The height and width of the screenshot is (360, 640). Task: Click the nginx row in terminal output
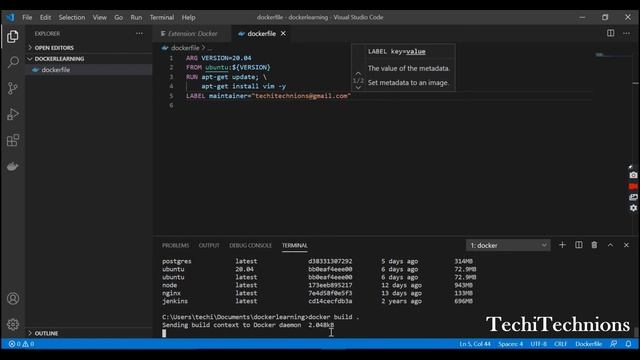[x=318, y=293]
